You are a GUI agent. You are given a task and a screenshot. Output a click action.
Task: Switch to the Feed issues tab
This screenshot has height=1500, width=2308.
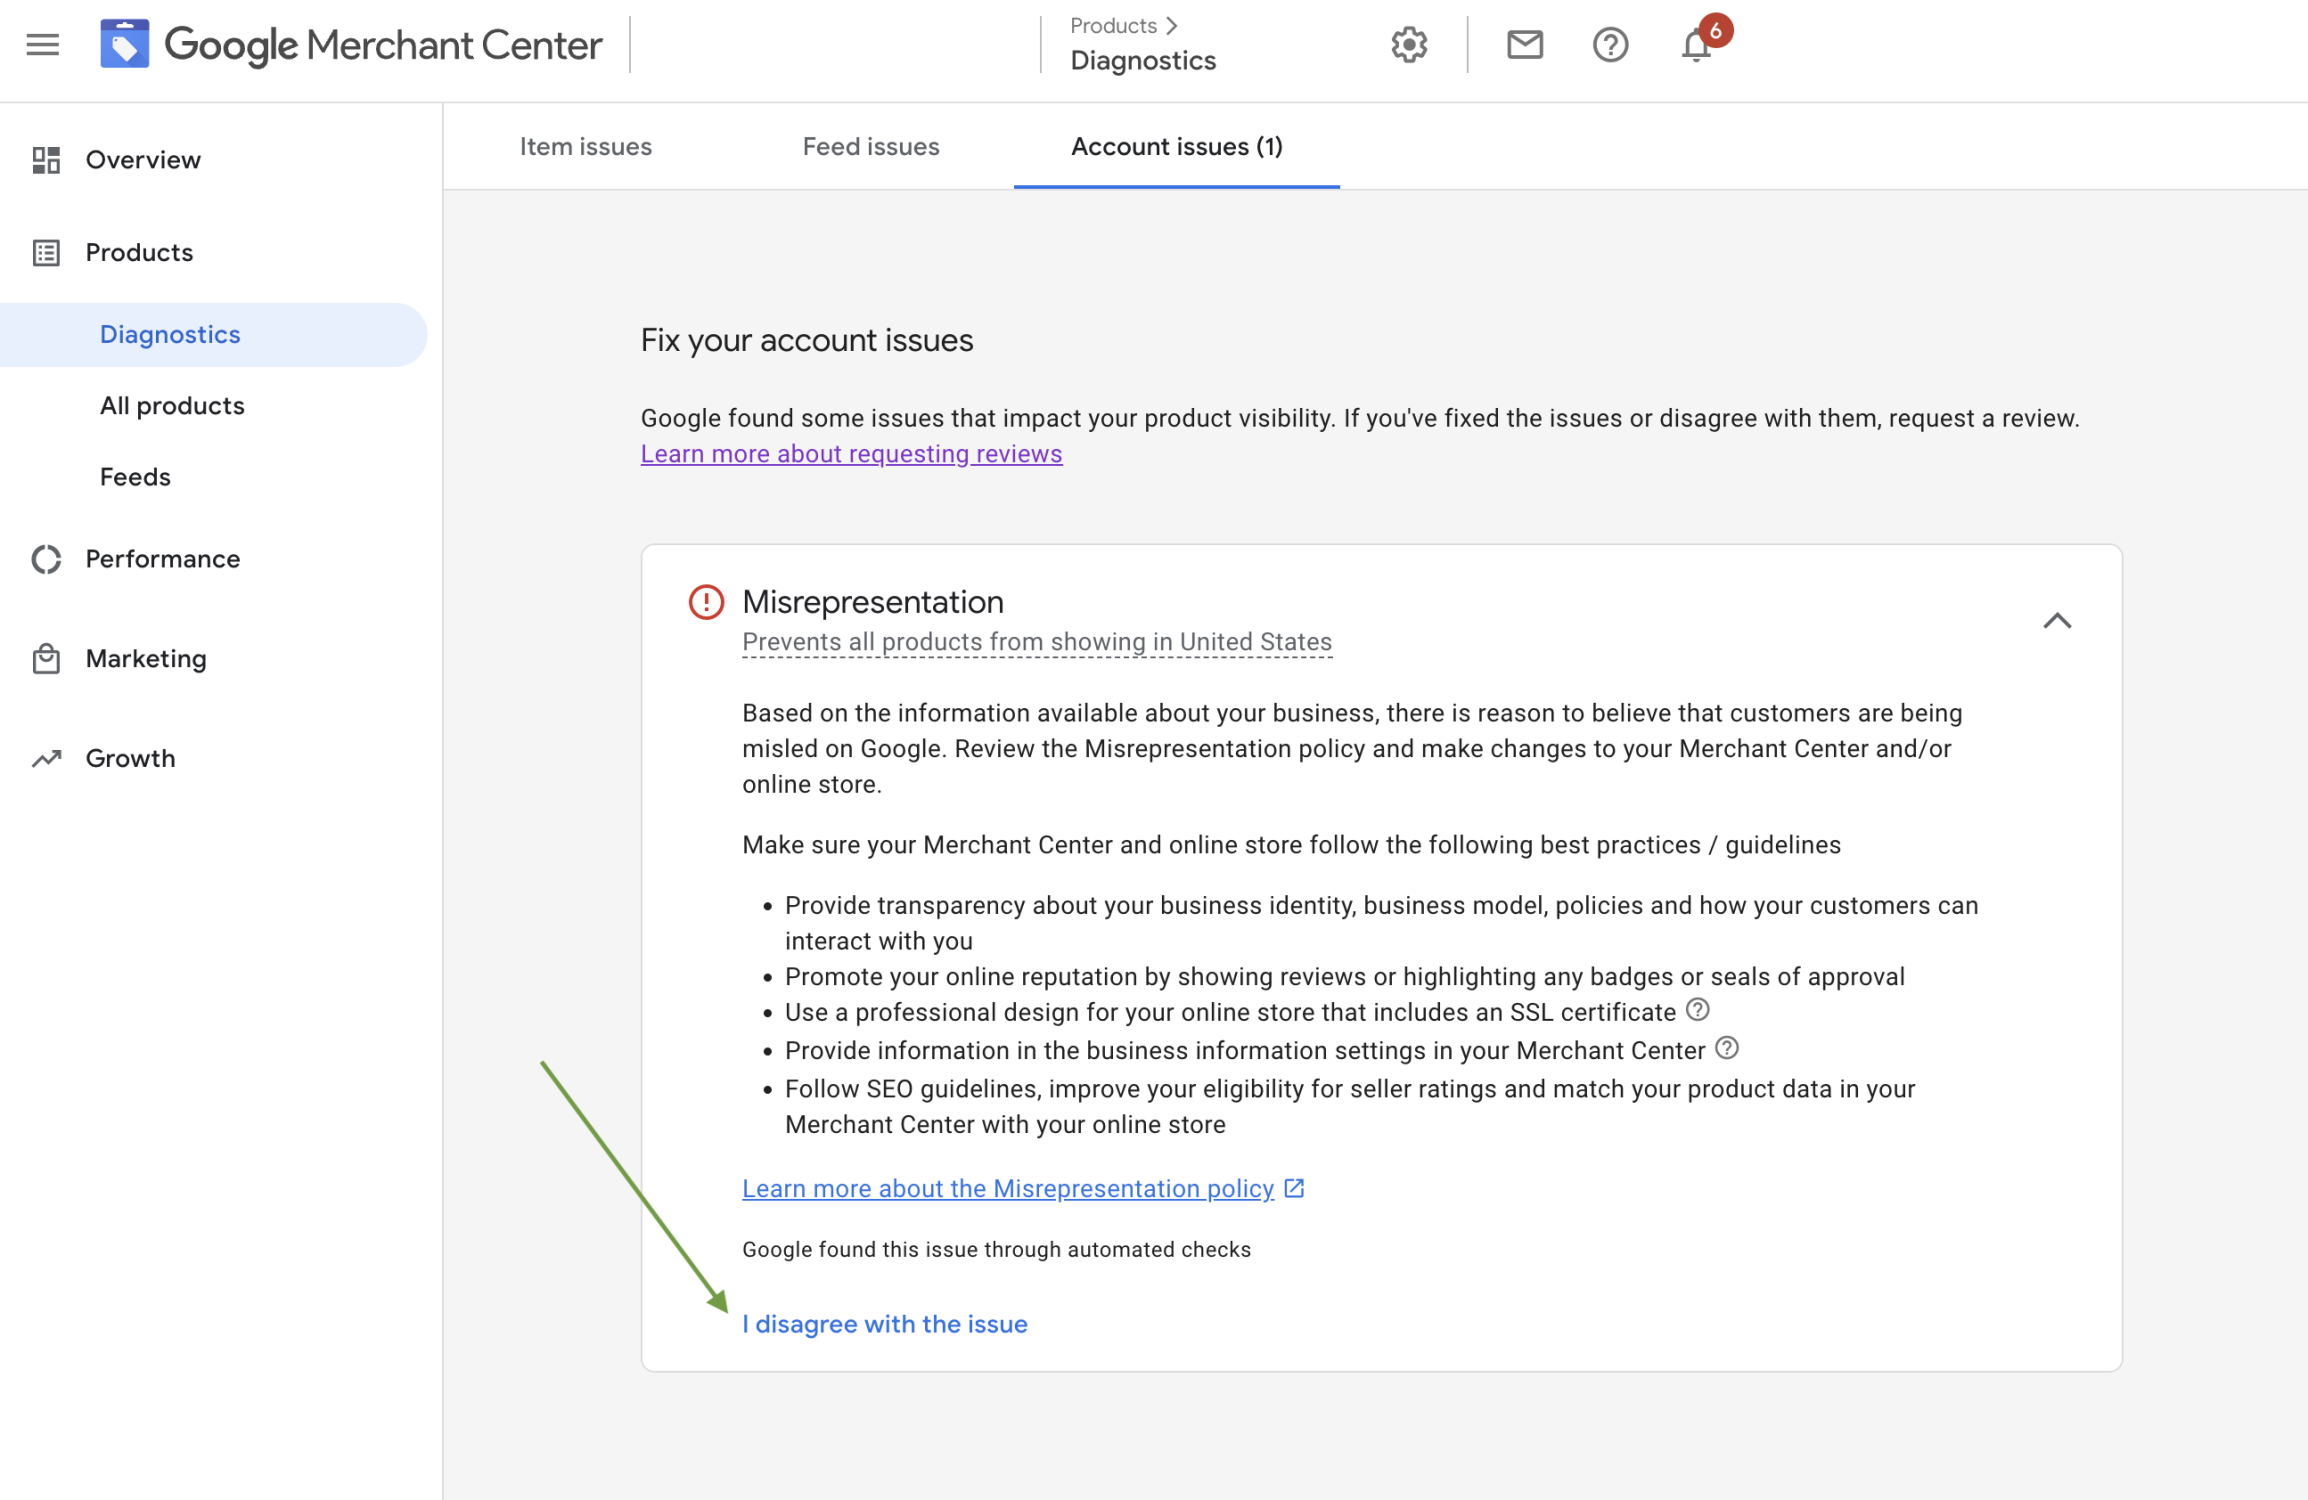tap(870, 147)
